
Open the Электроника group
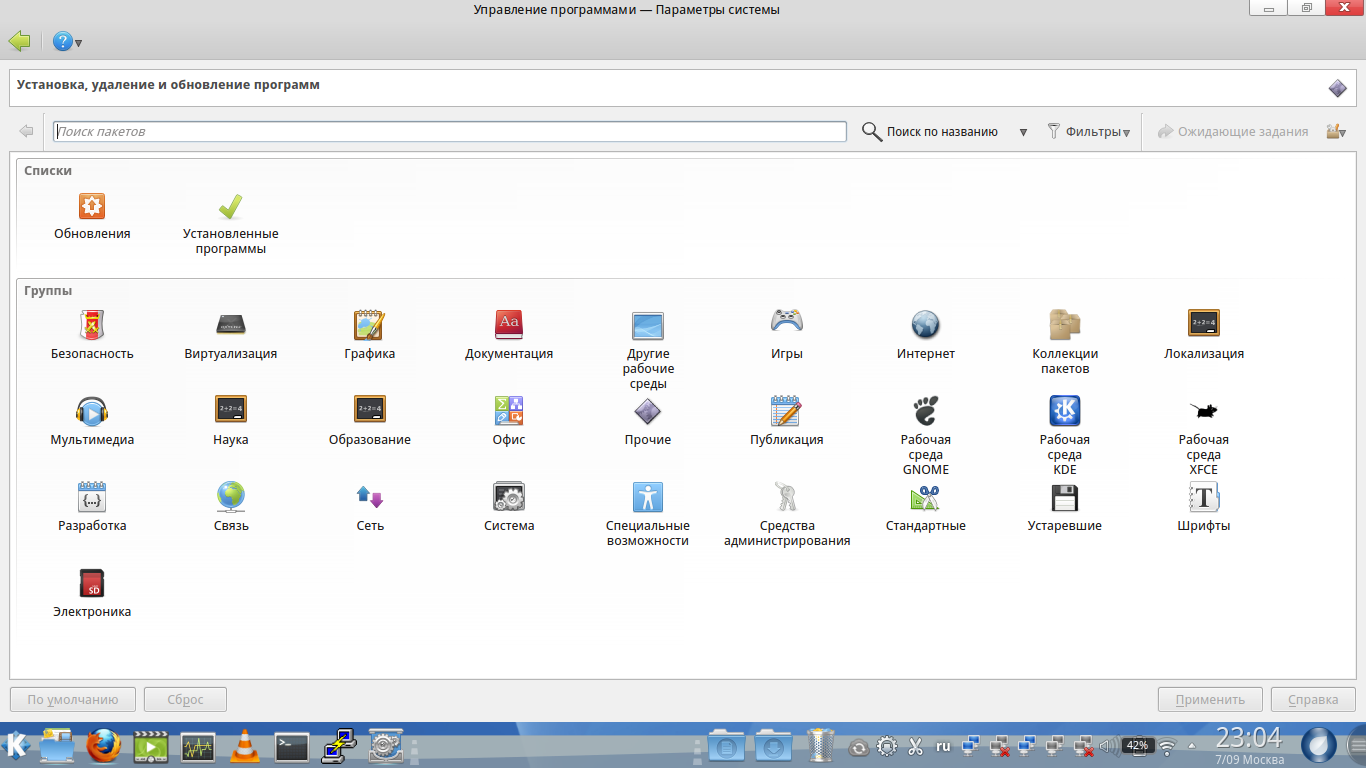pos(92,593)
